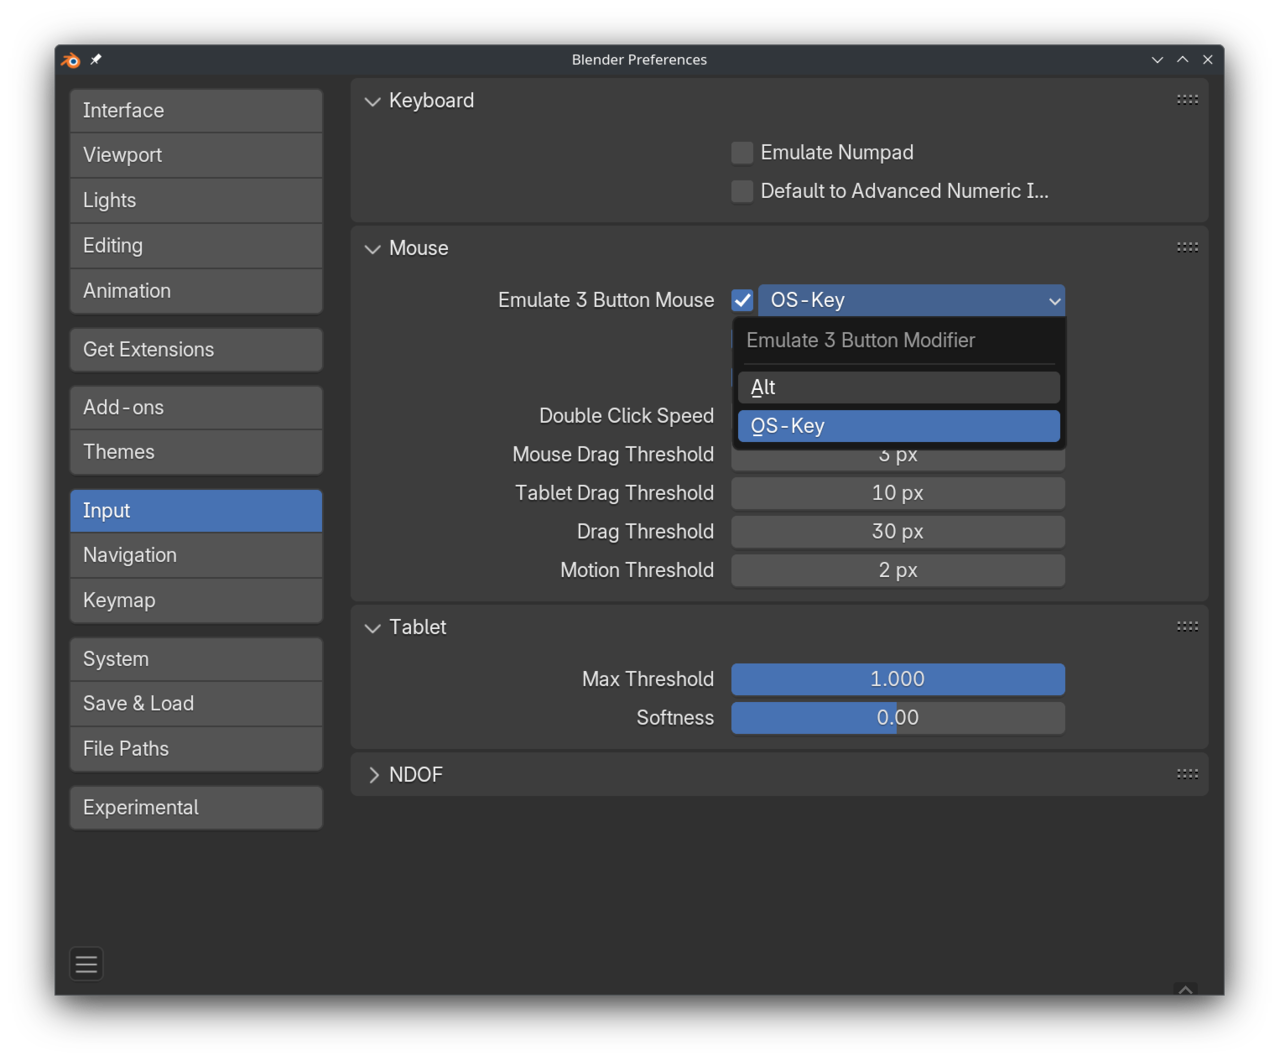Open the Lights preferences tab

point(196,200)
